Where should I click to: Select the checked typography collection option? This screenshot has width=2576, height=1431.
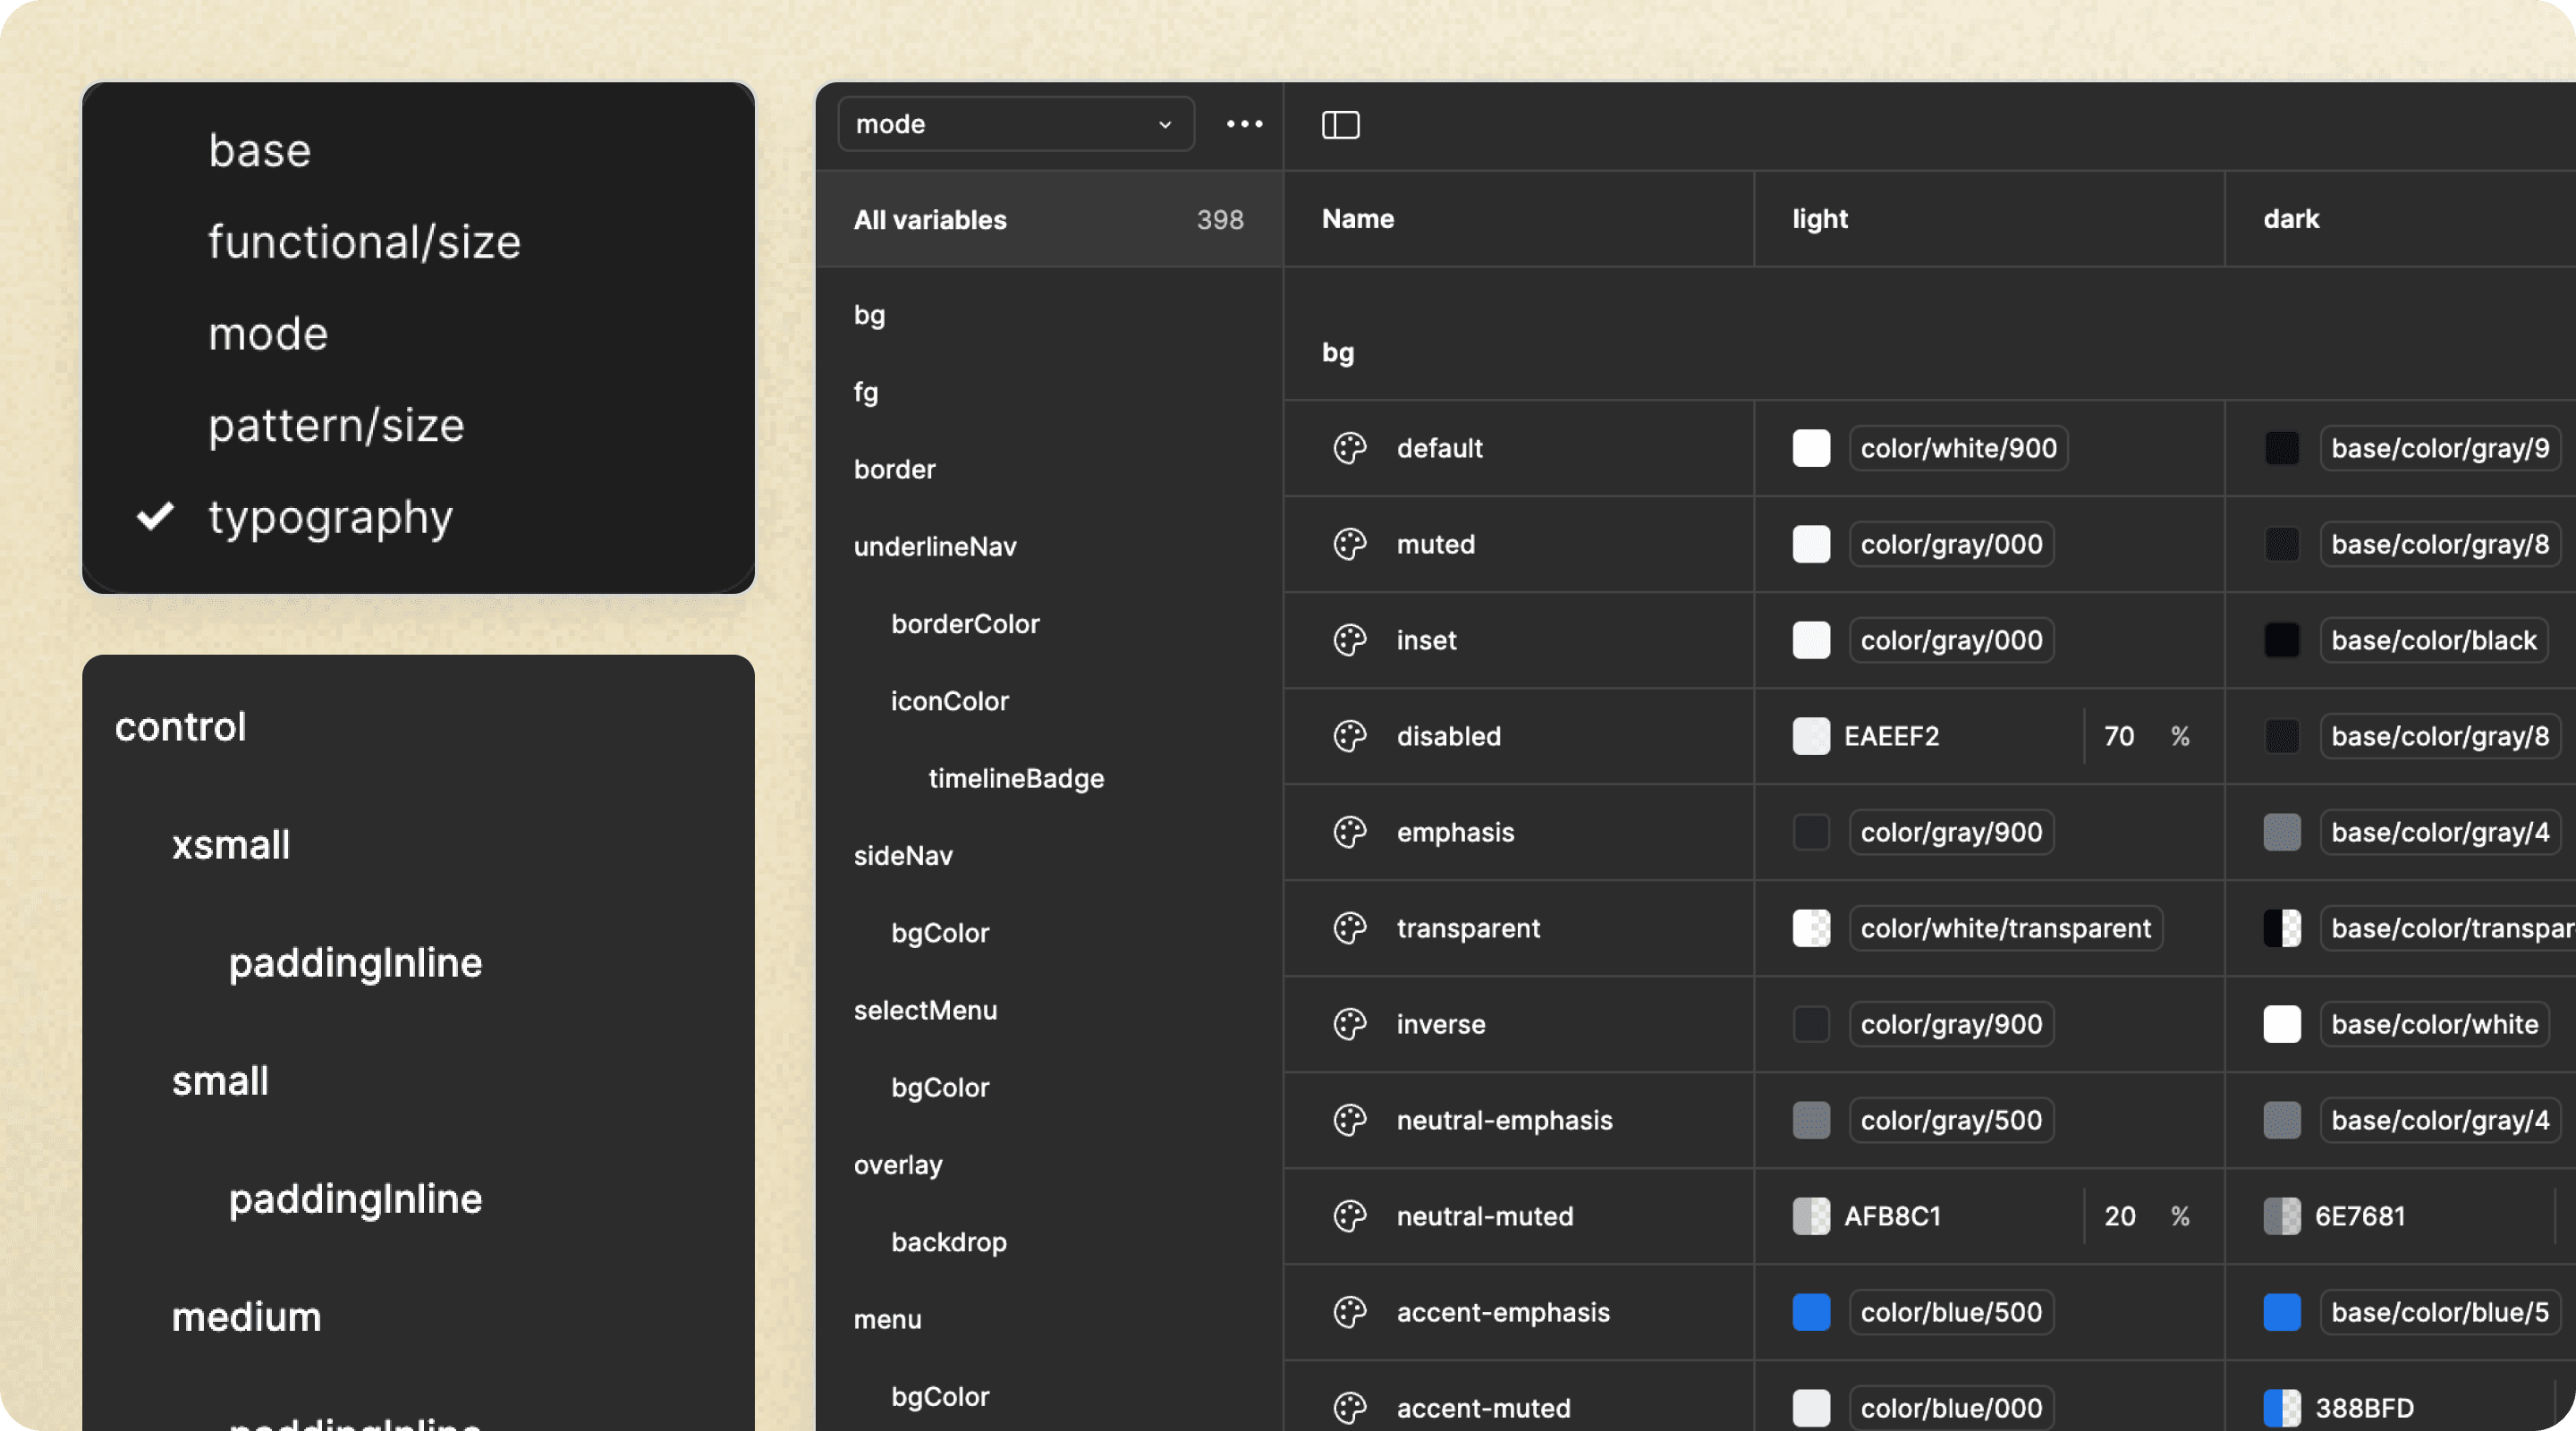[x=330, y=517]
